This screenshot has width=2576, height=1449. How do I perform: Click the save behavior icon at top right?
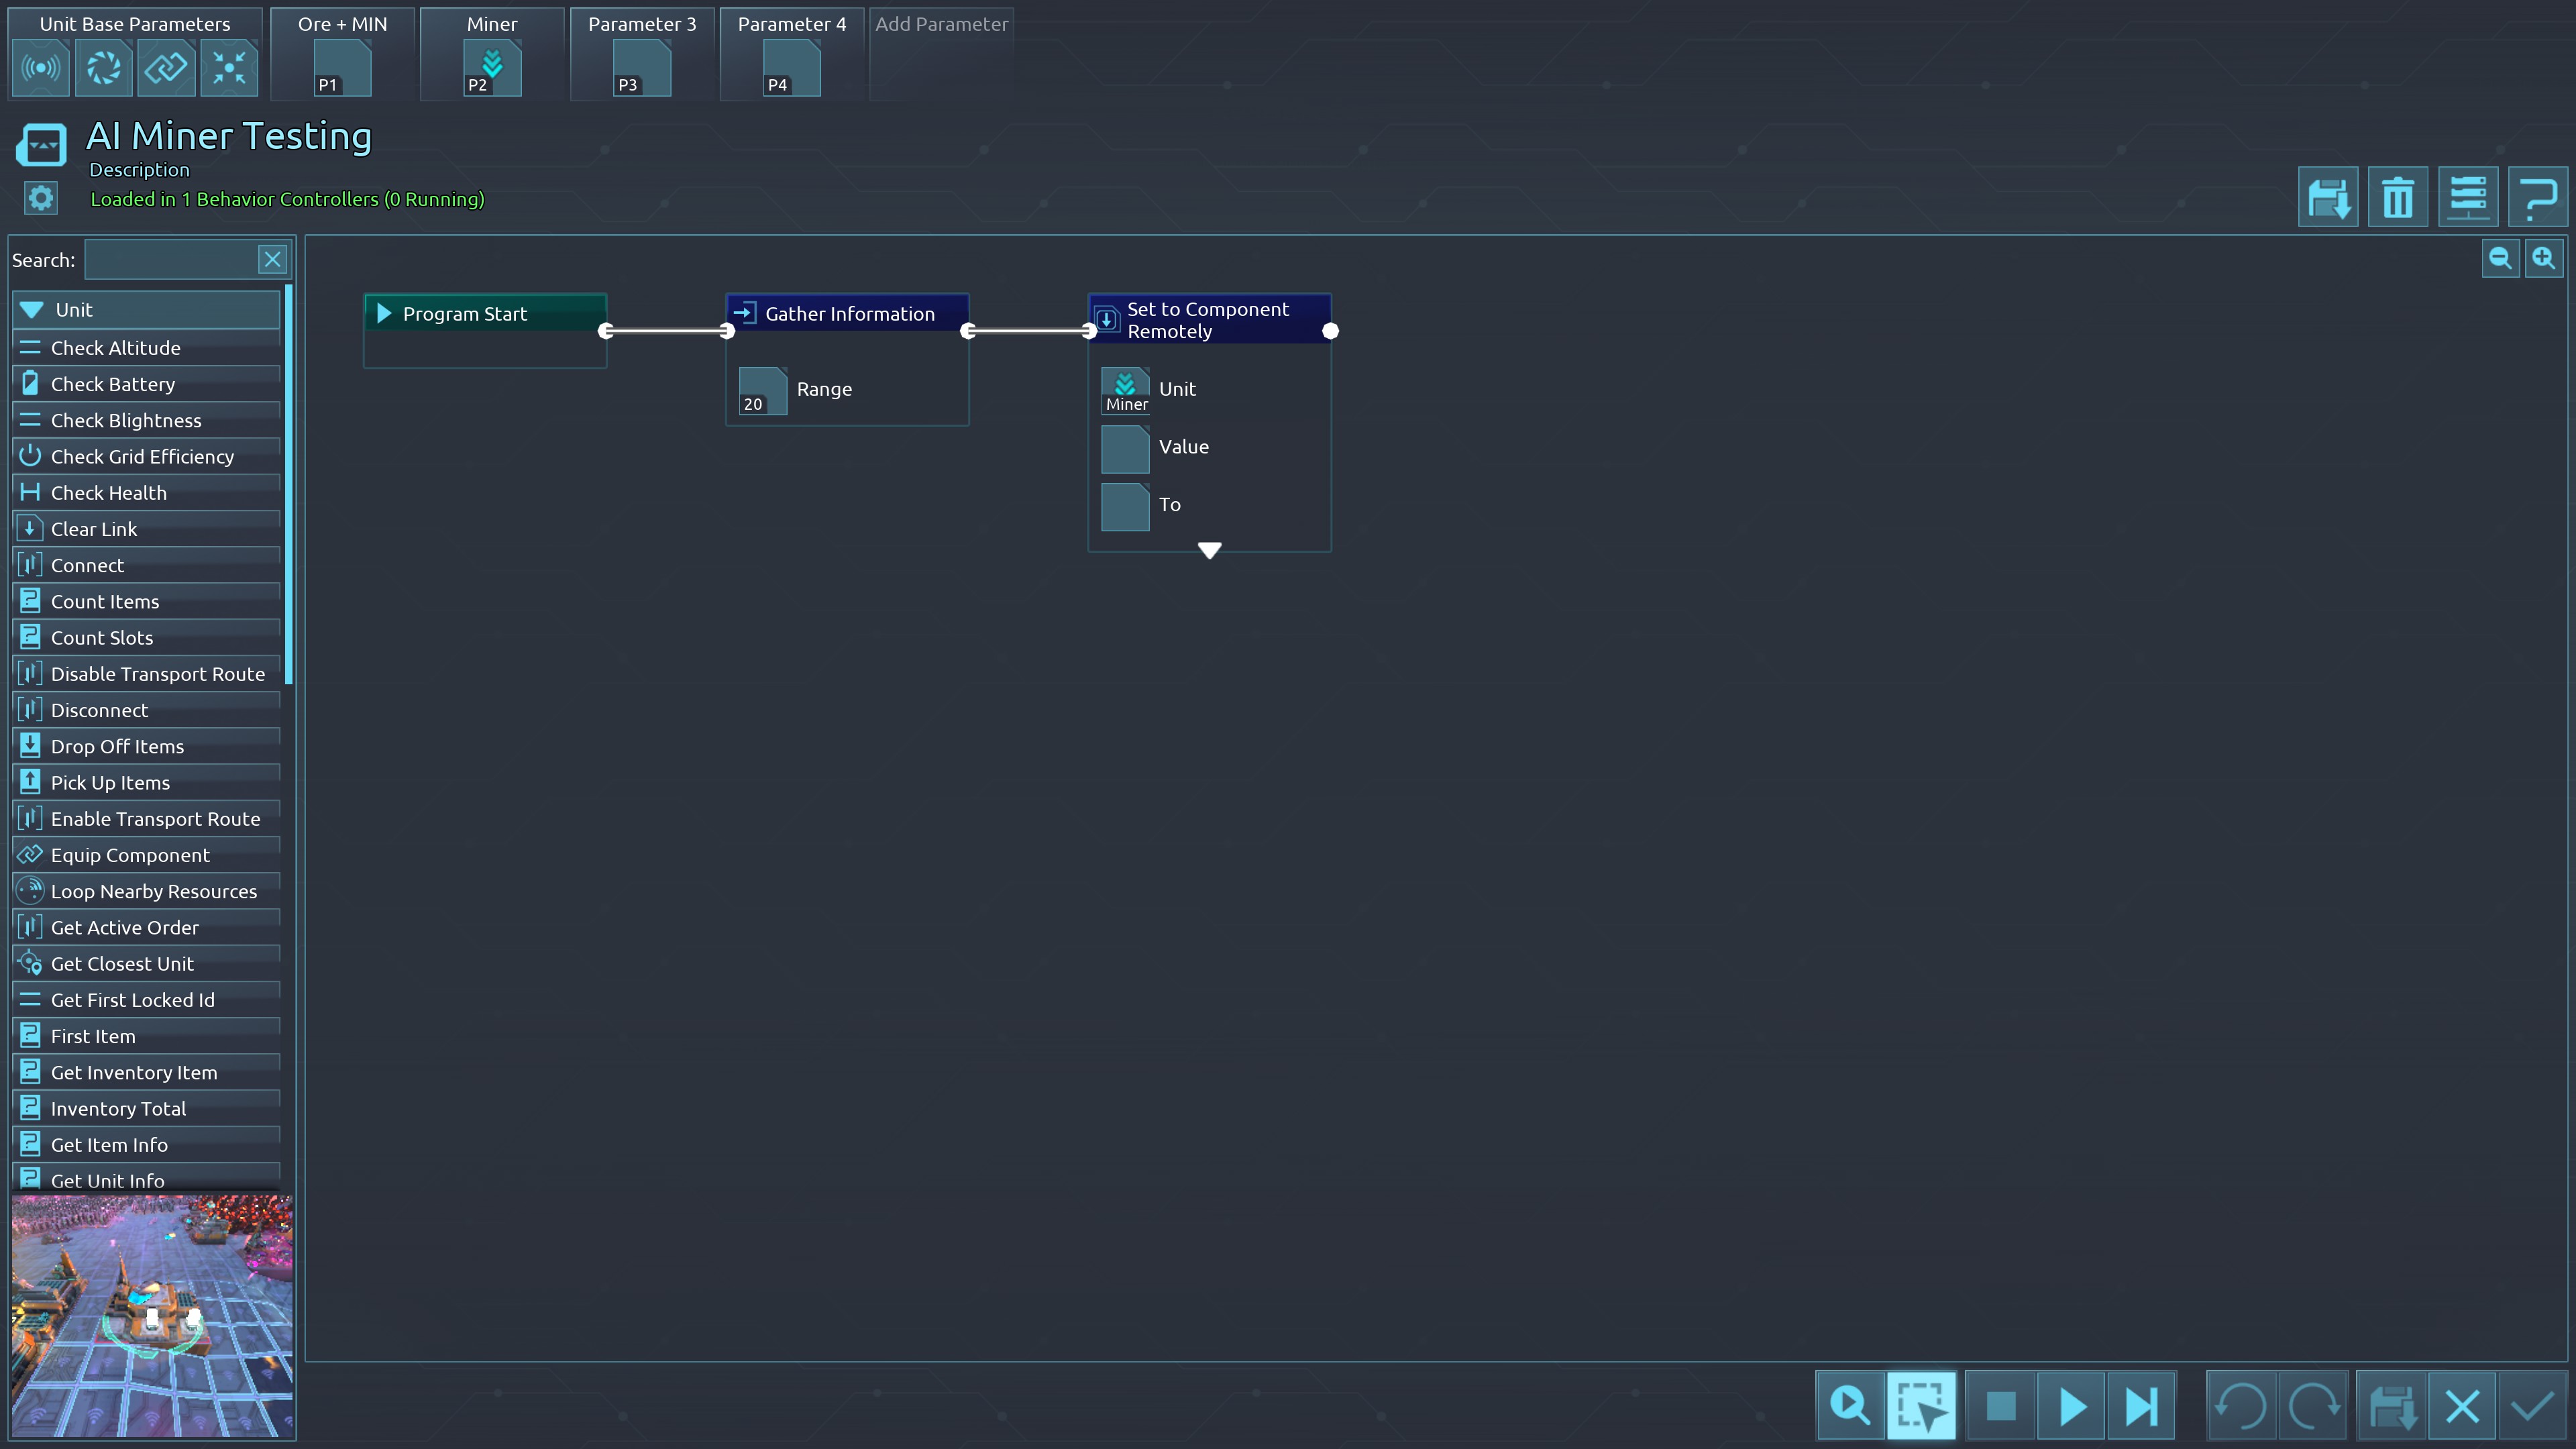[2327, 198]
